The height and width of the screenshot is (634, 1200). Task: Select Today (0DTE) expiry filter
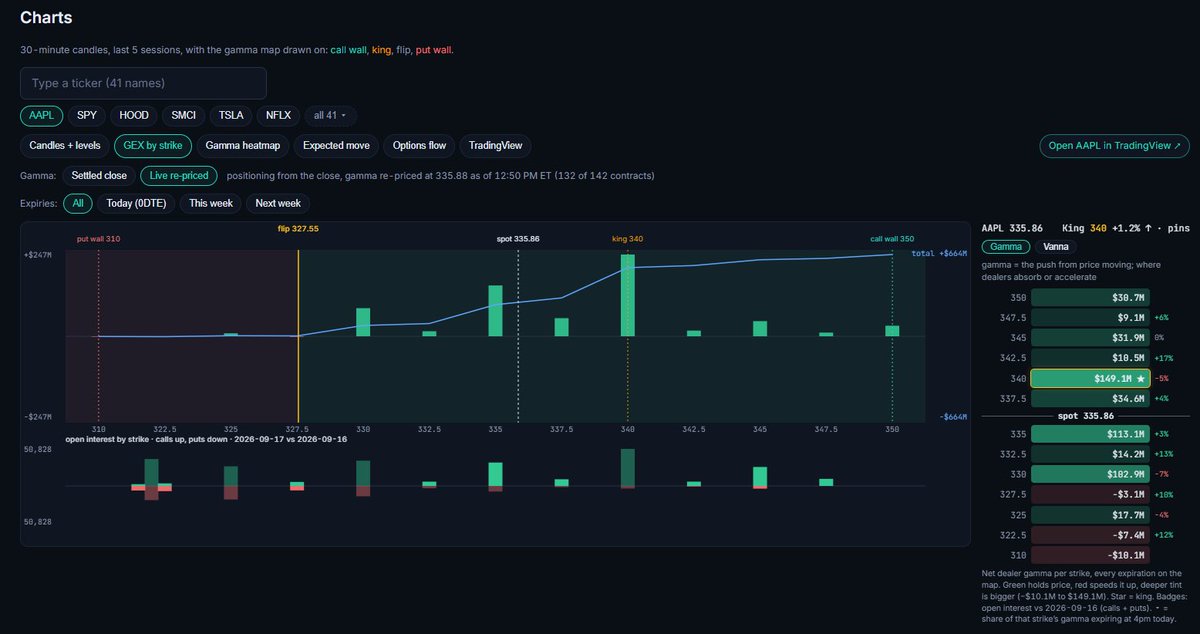click(137, 203)
